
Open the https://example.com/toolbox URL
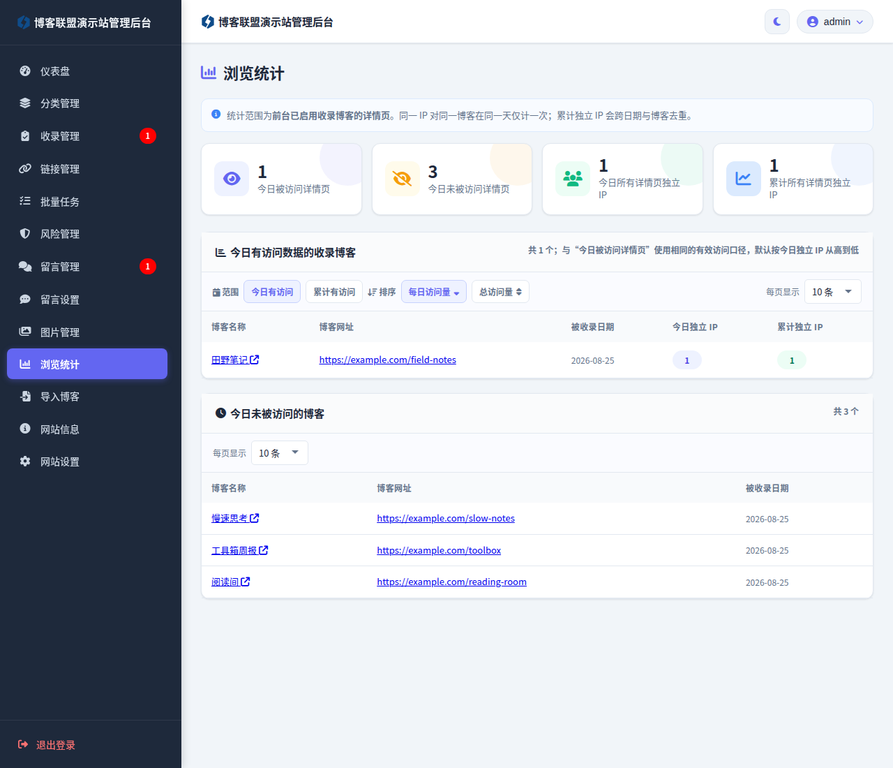click(439, 551)
